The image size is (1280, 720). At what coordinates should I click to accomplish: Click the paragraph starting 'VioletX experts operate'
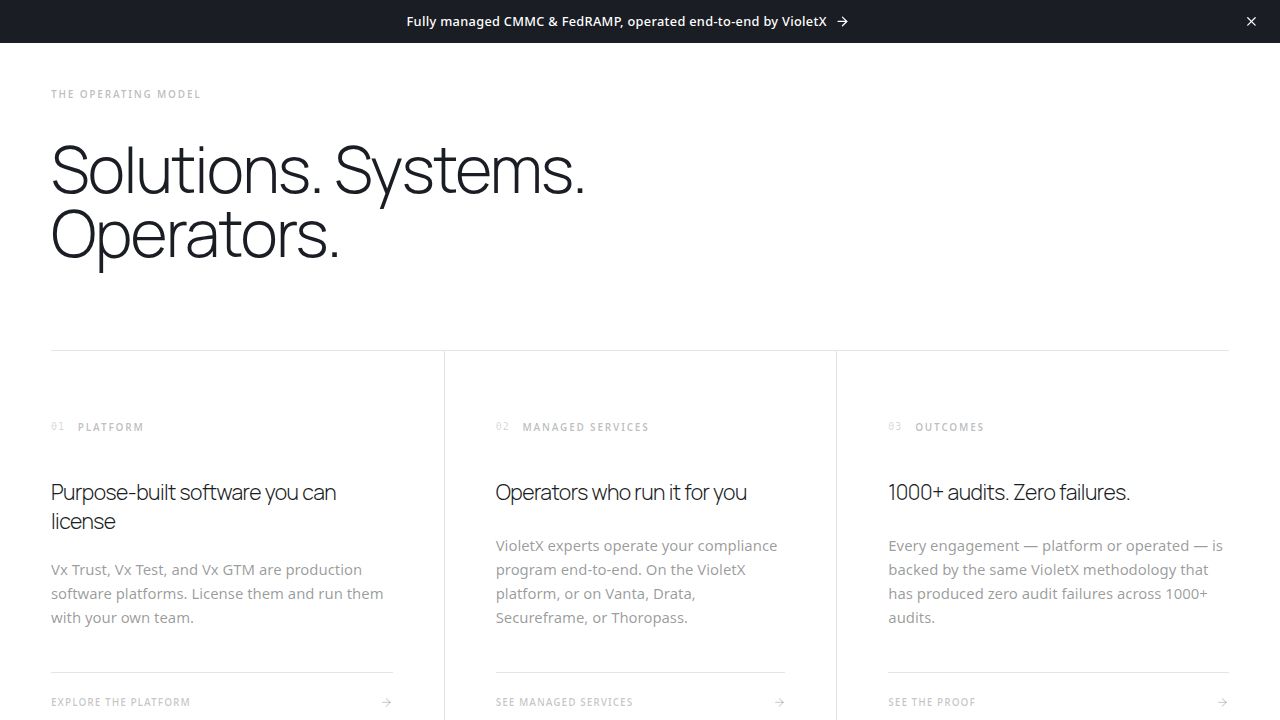636,582
